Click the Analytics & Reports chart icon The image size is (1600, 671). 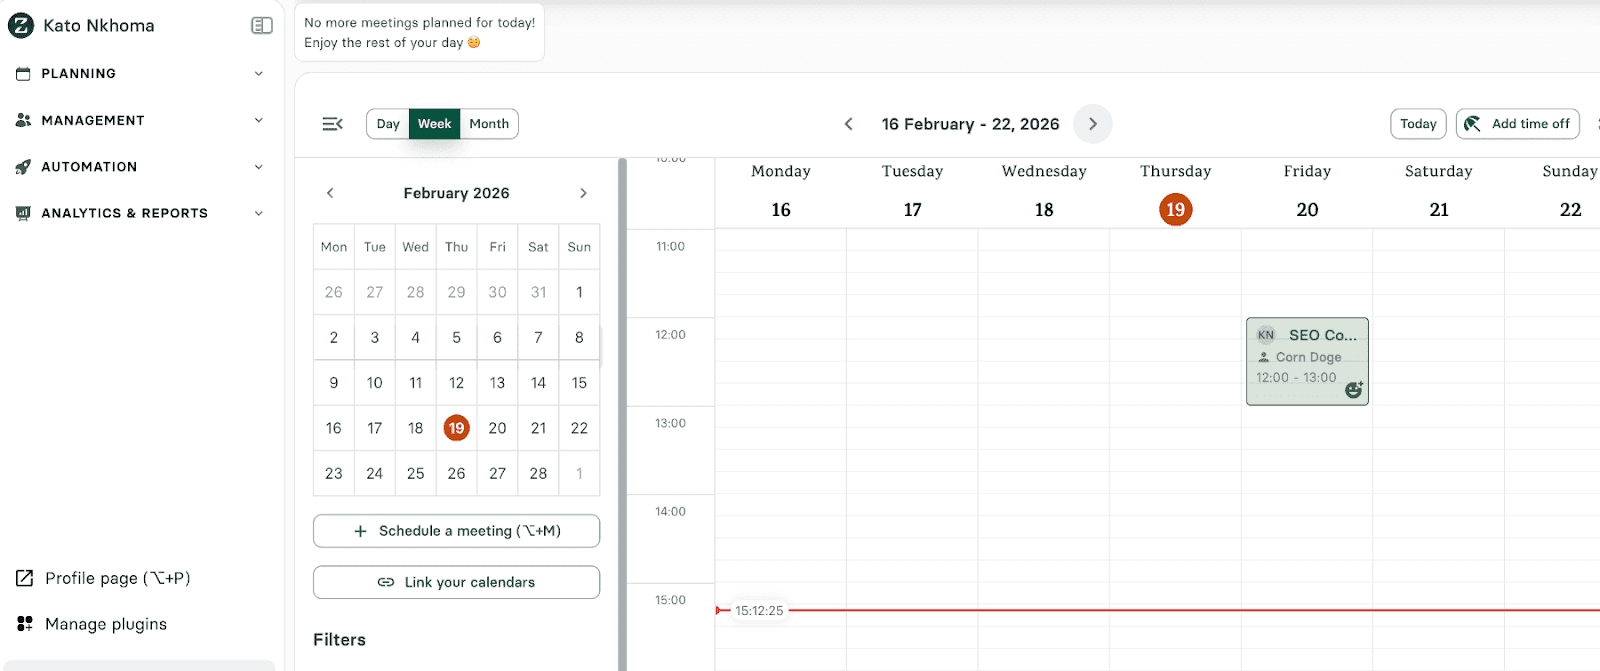23,213
